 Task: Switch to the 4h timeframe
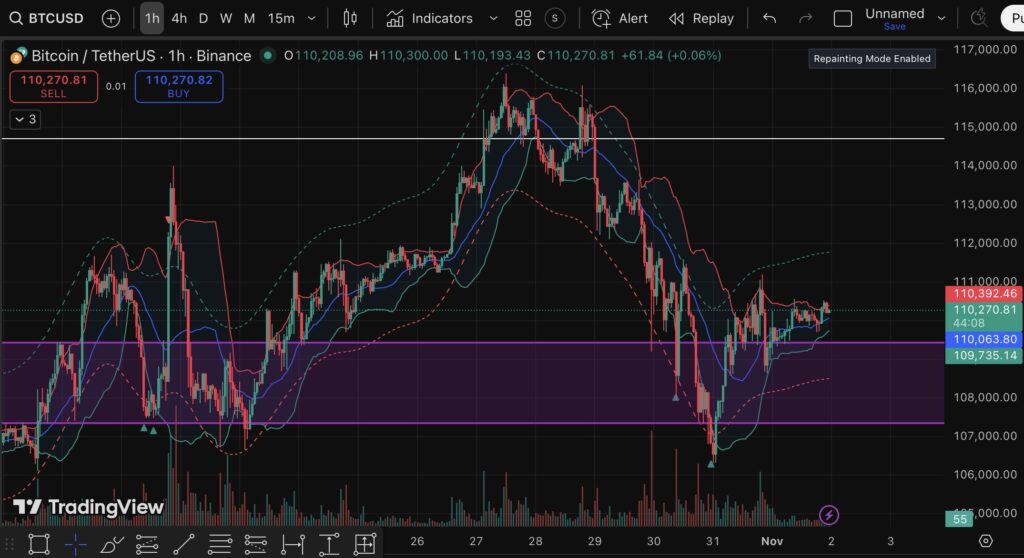click(179, 18)
